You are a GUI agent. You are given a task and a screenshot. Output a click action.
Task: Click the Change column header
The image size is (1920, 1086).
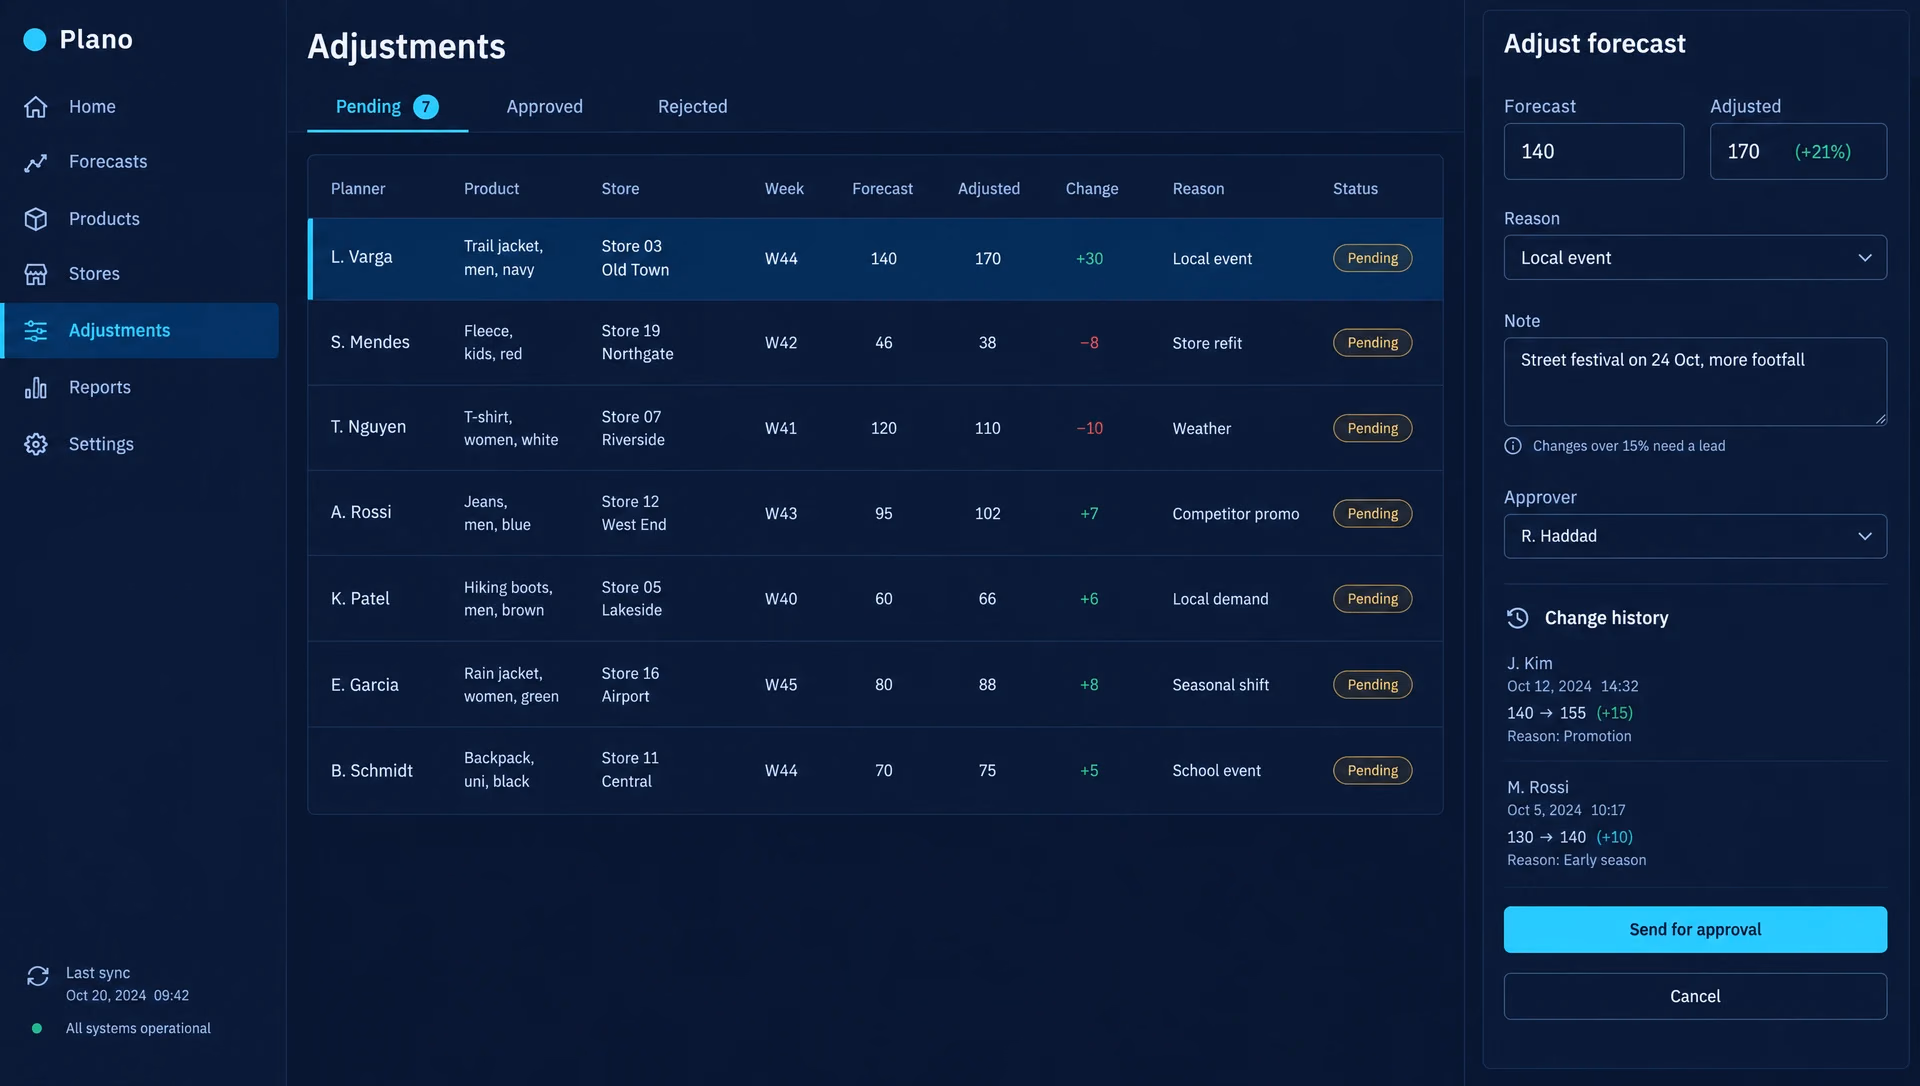tap(1091, 189)
